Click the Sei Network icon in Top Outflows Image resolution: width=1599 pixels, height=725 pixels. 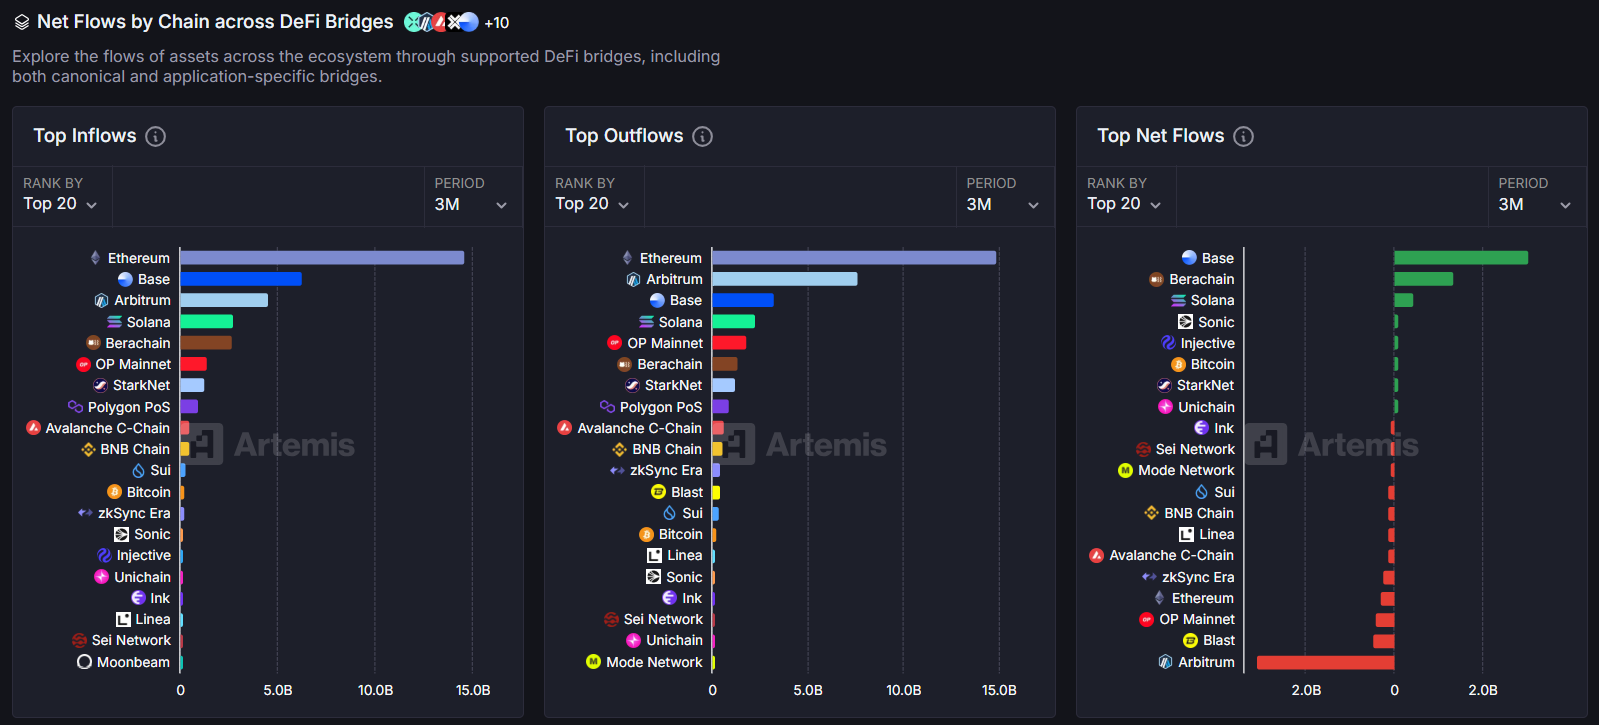[x=611, y=619]
